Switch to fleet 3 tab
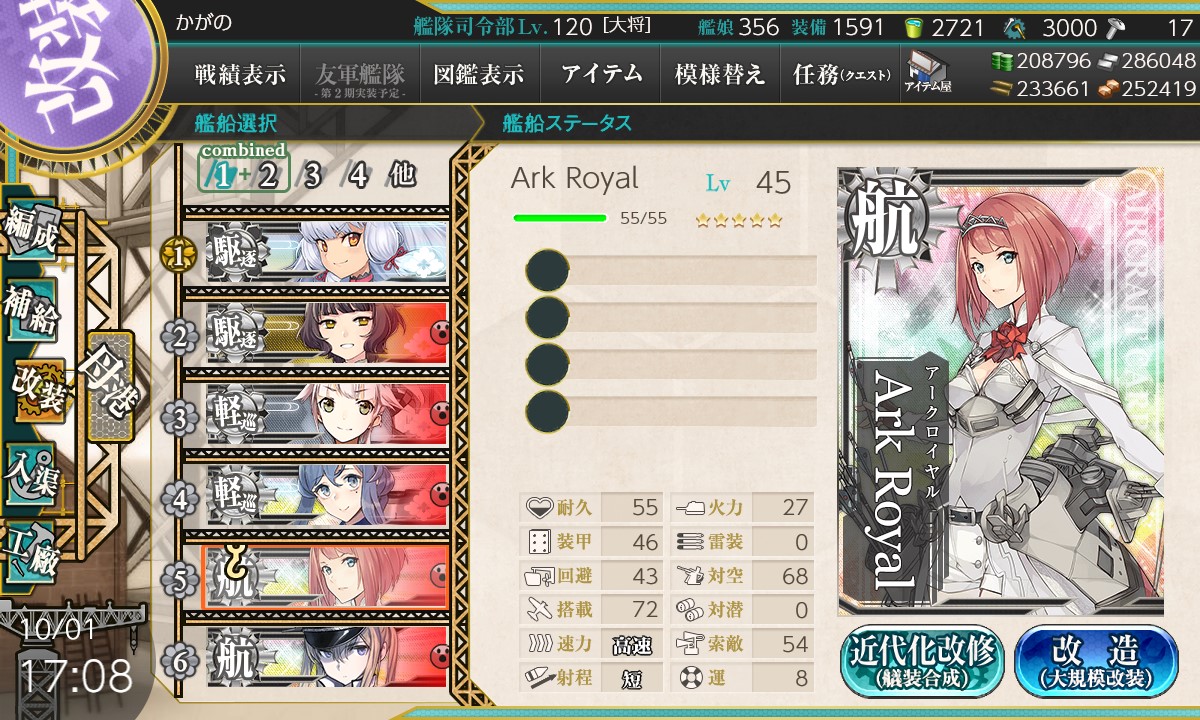Image resolution: width=1200 pixels, height=720 pixels. coord(312,175)
